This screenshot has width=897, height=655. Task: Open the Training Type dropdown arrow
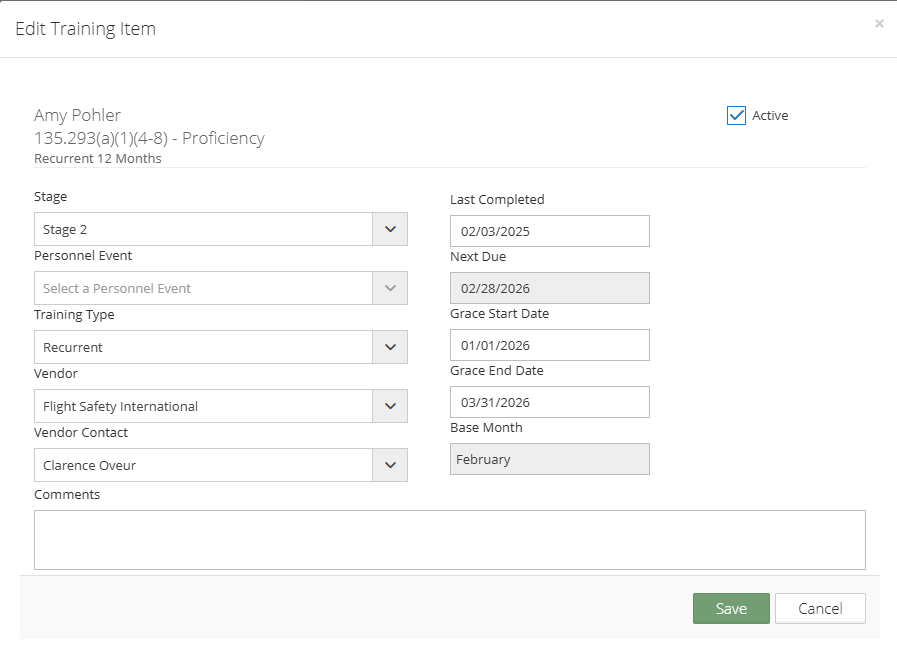390,347
